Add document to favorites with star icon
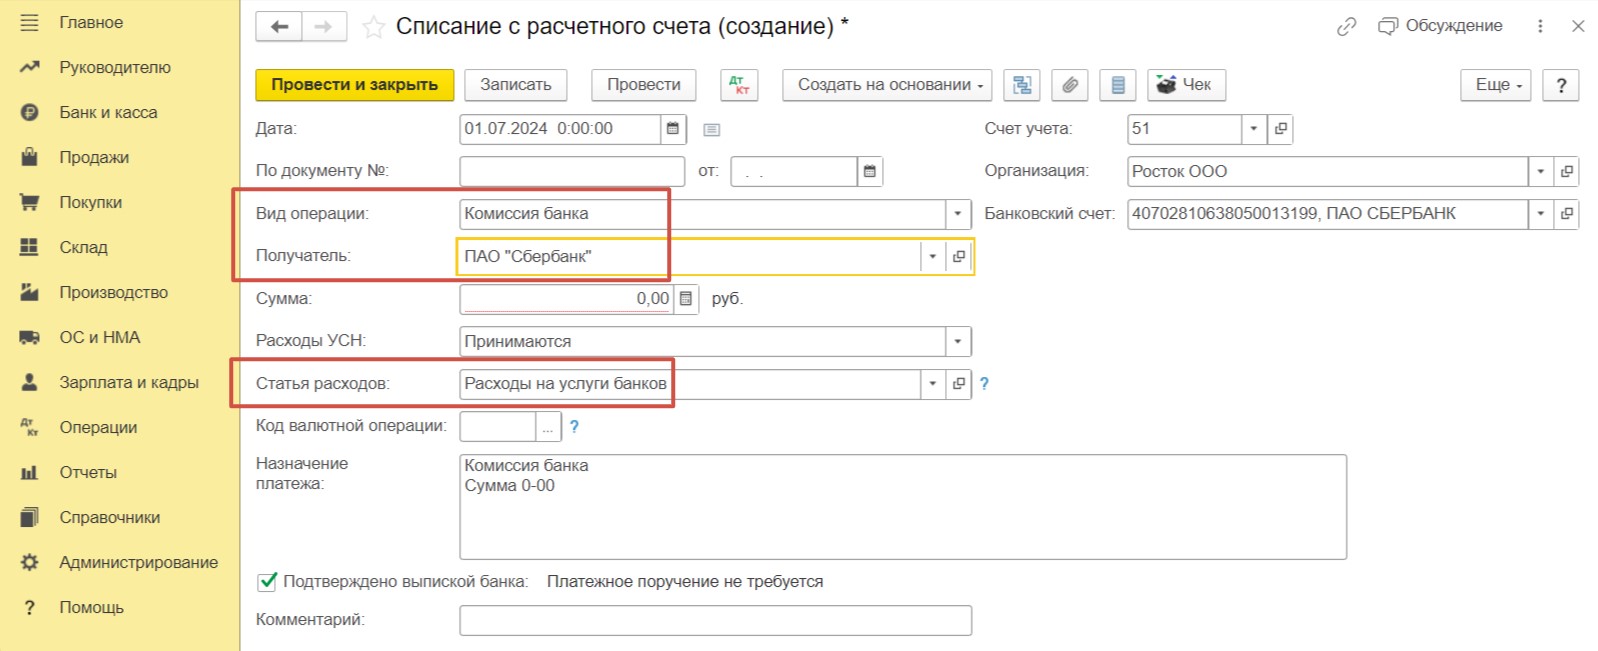1598x651 pixels. pyautogui.click(x=373, y=27)
